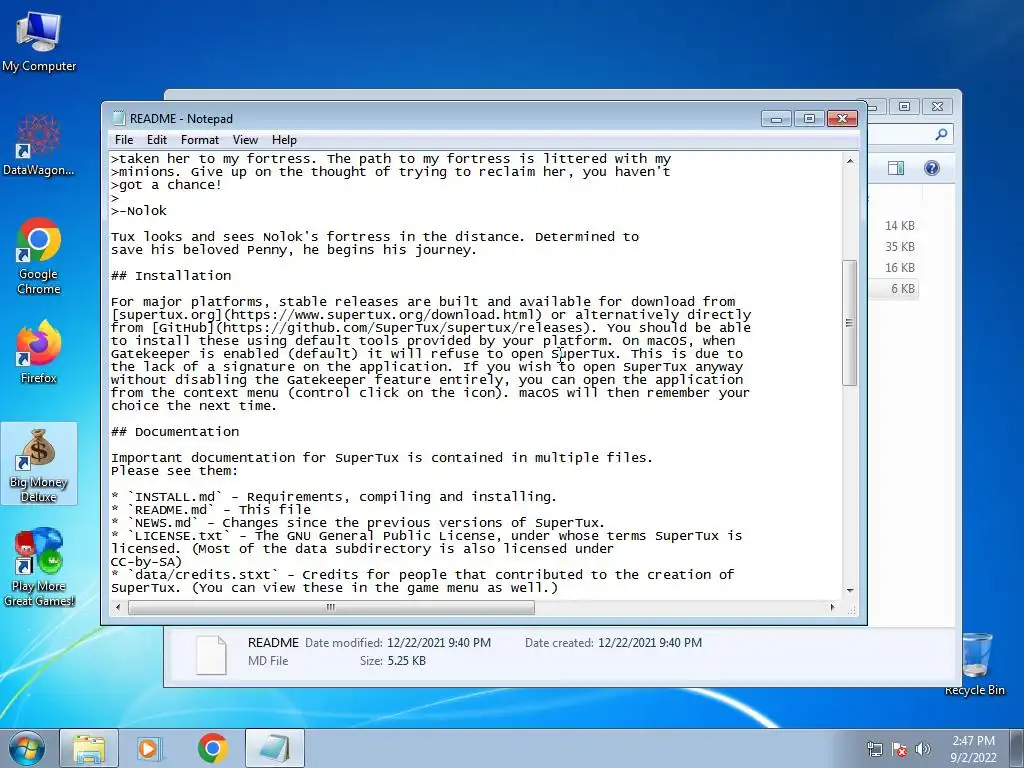Maximize the README Notepad window
This screenshot has width=1024, height=768.
(809, 119)
